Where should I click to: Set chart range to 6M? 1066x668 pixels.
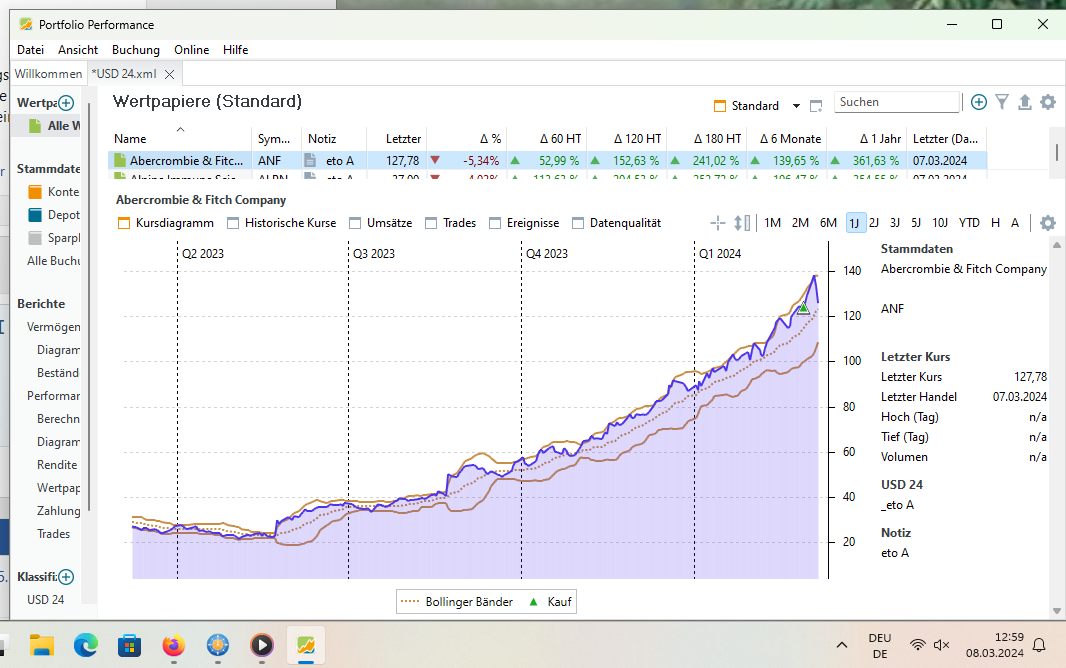[828, 223]
